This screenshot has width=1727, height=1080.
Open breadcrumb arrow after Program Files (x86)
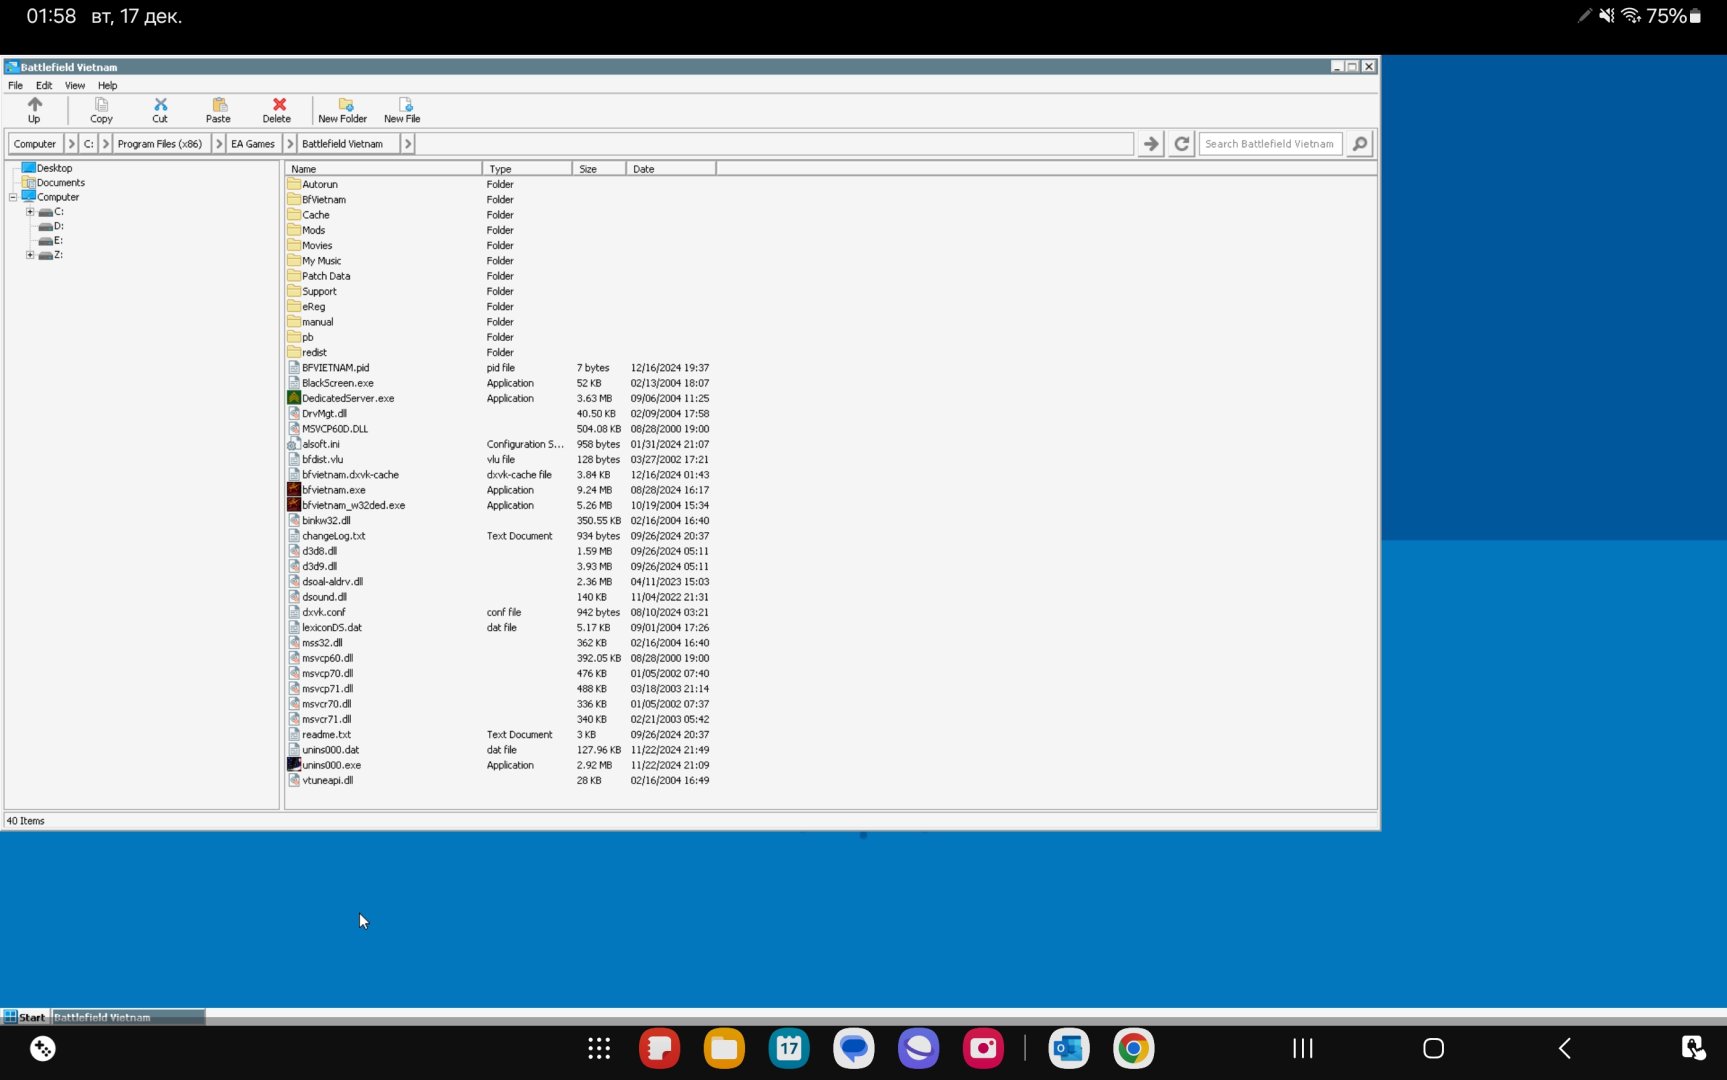pyautogui.click(x=219, y=144)
